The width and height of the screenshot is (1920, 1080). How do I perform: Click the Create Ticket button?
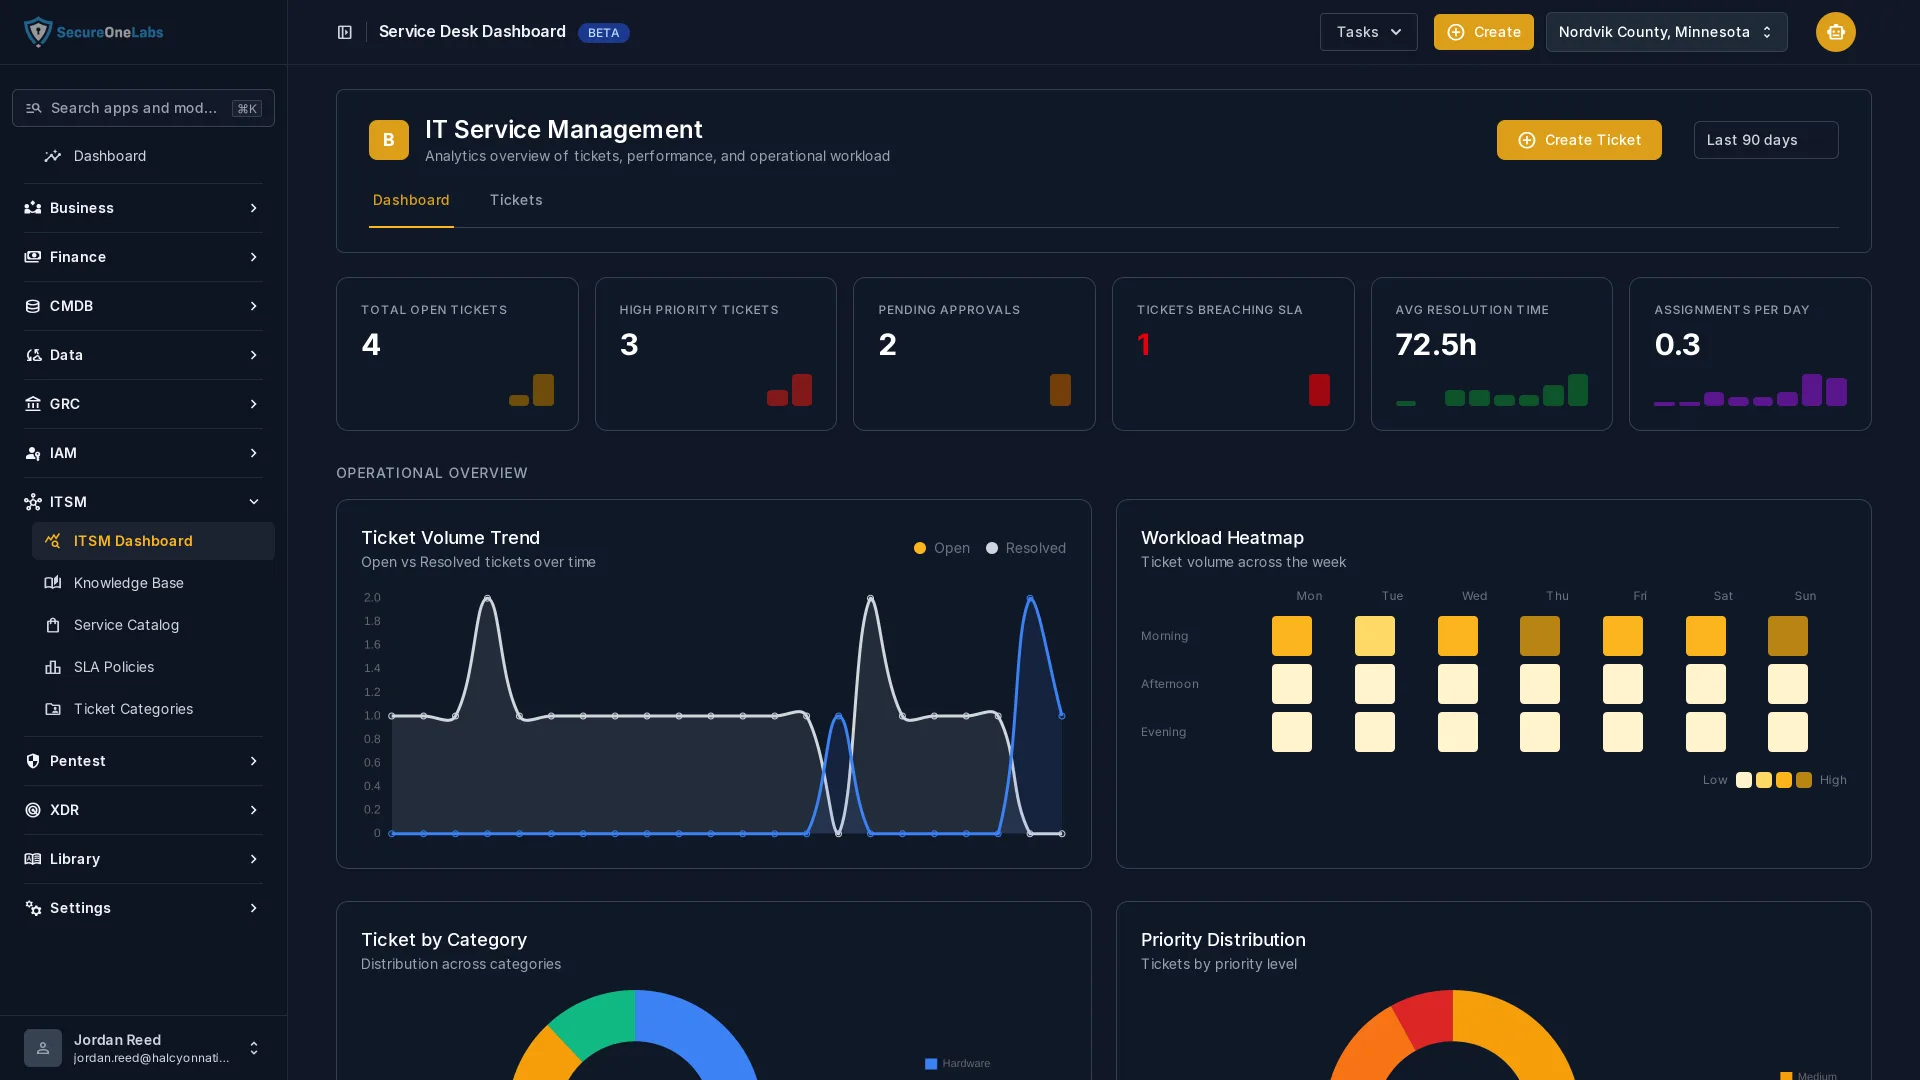[1579, 140]
